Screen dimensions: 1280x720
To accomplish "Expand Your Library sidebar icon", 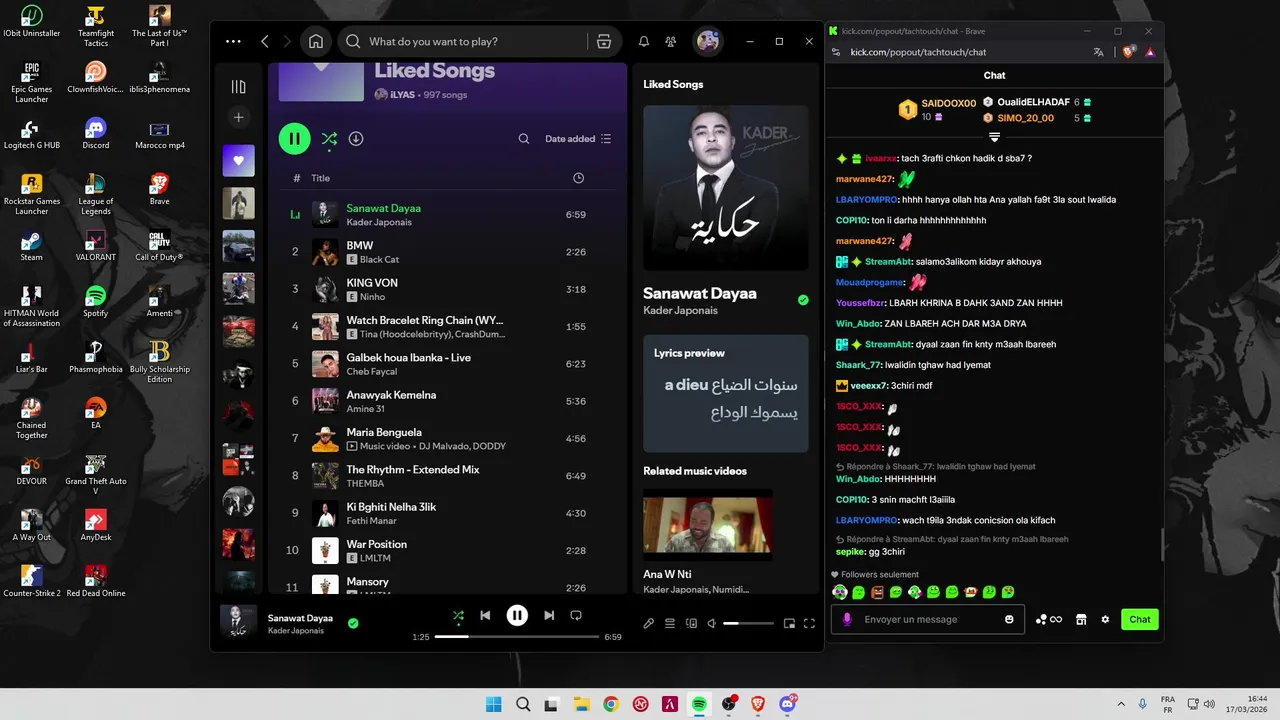I will (x=238, y=87).
